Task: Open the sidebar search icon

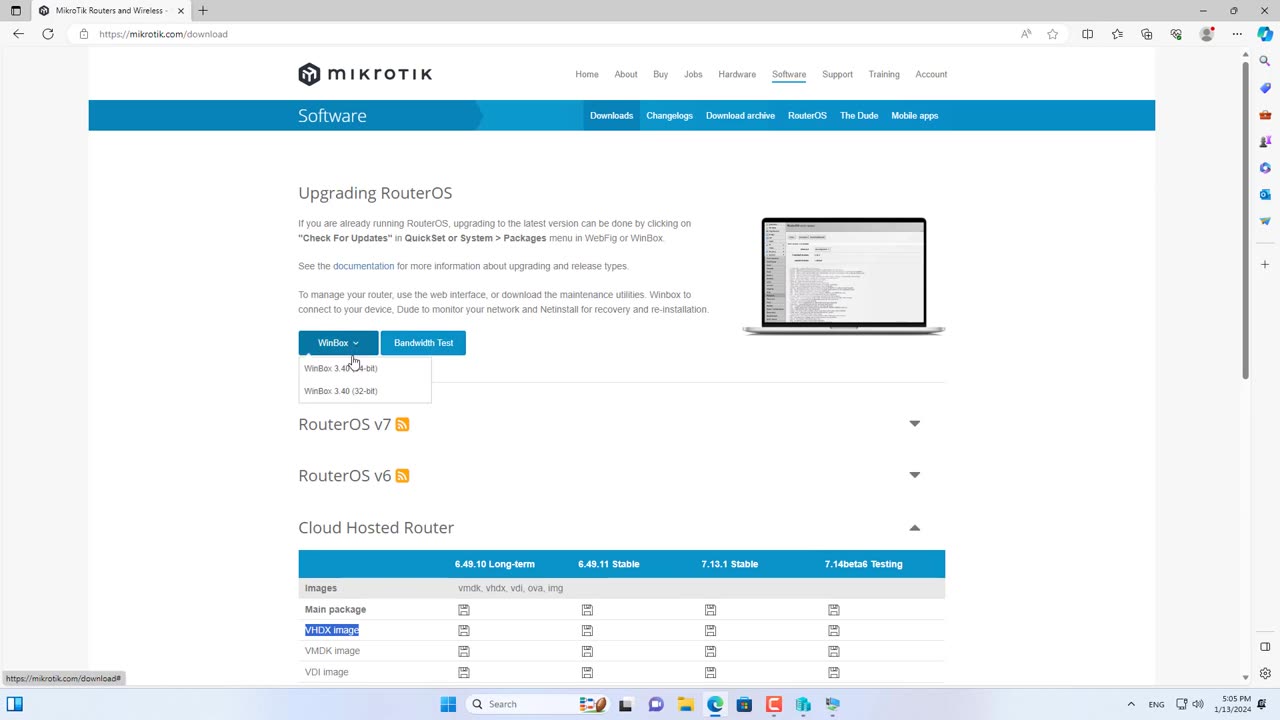Action: coord(1265,61)
